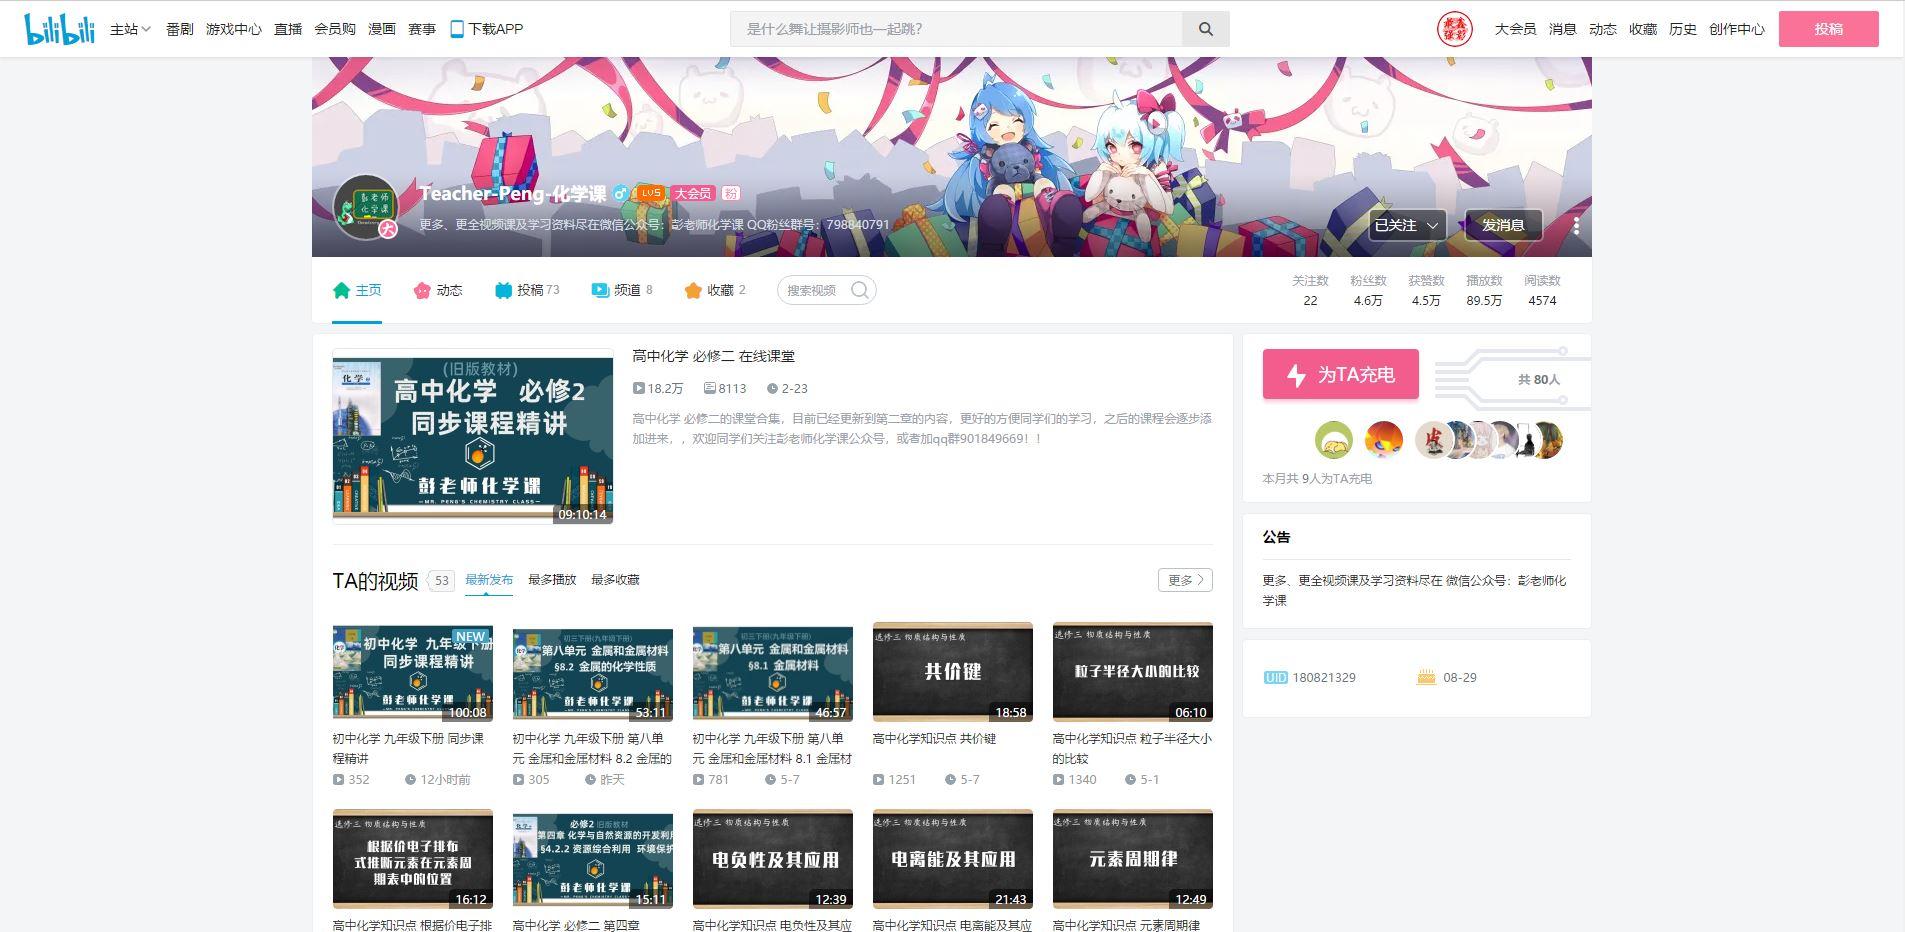Click the birthday cake icon beside 08-29
Screen dimensions: 1905x932
click(1426, 677)
